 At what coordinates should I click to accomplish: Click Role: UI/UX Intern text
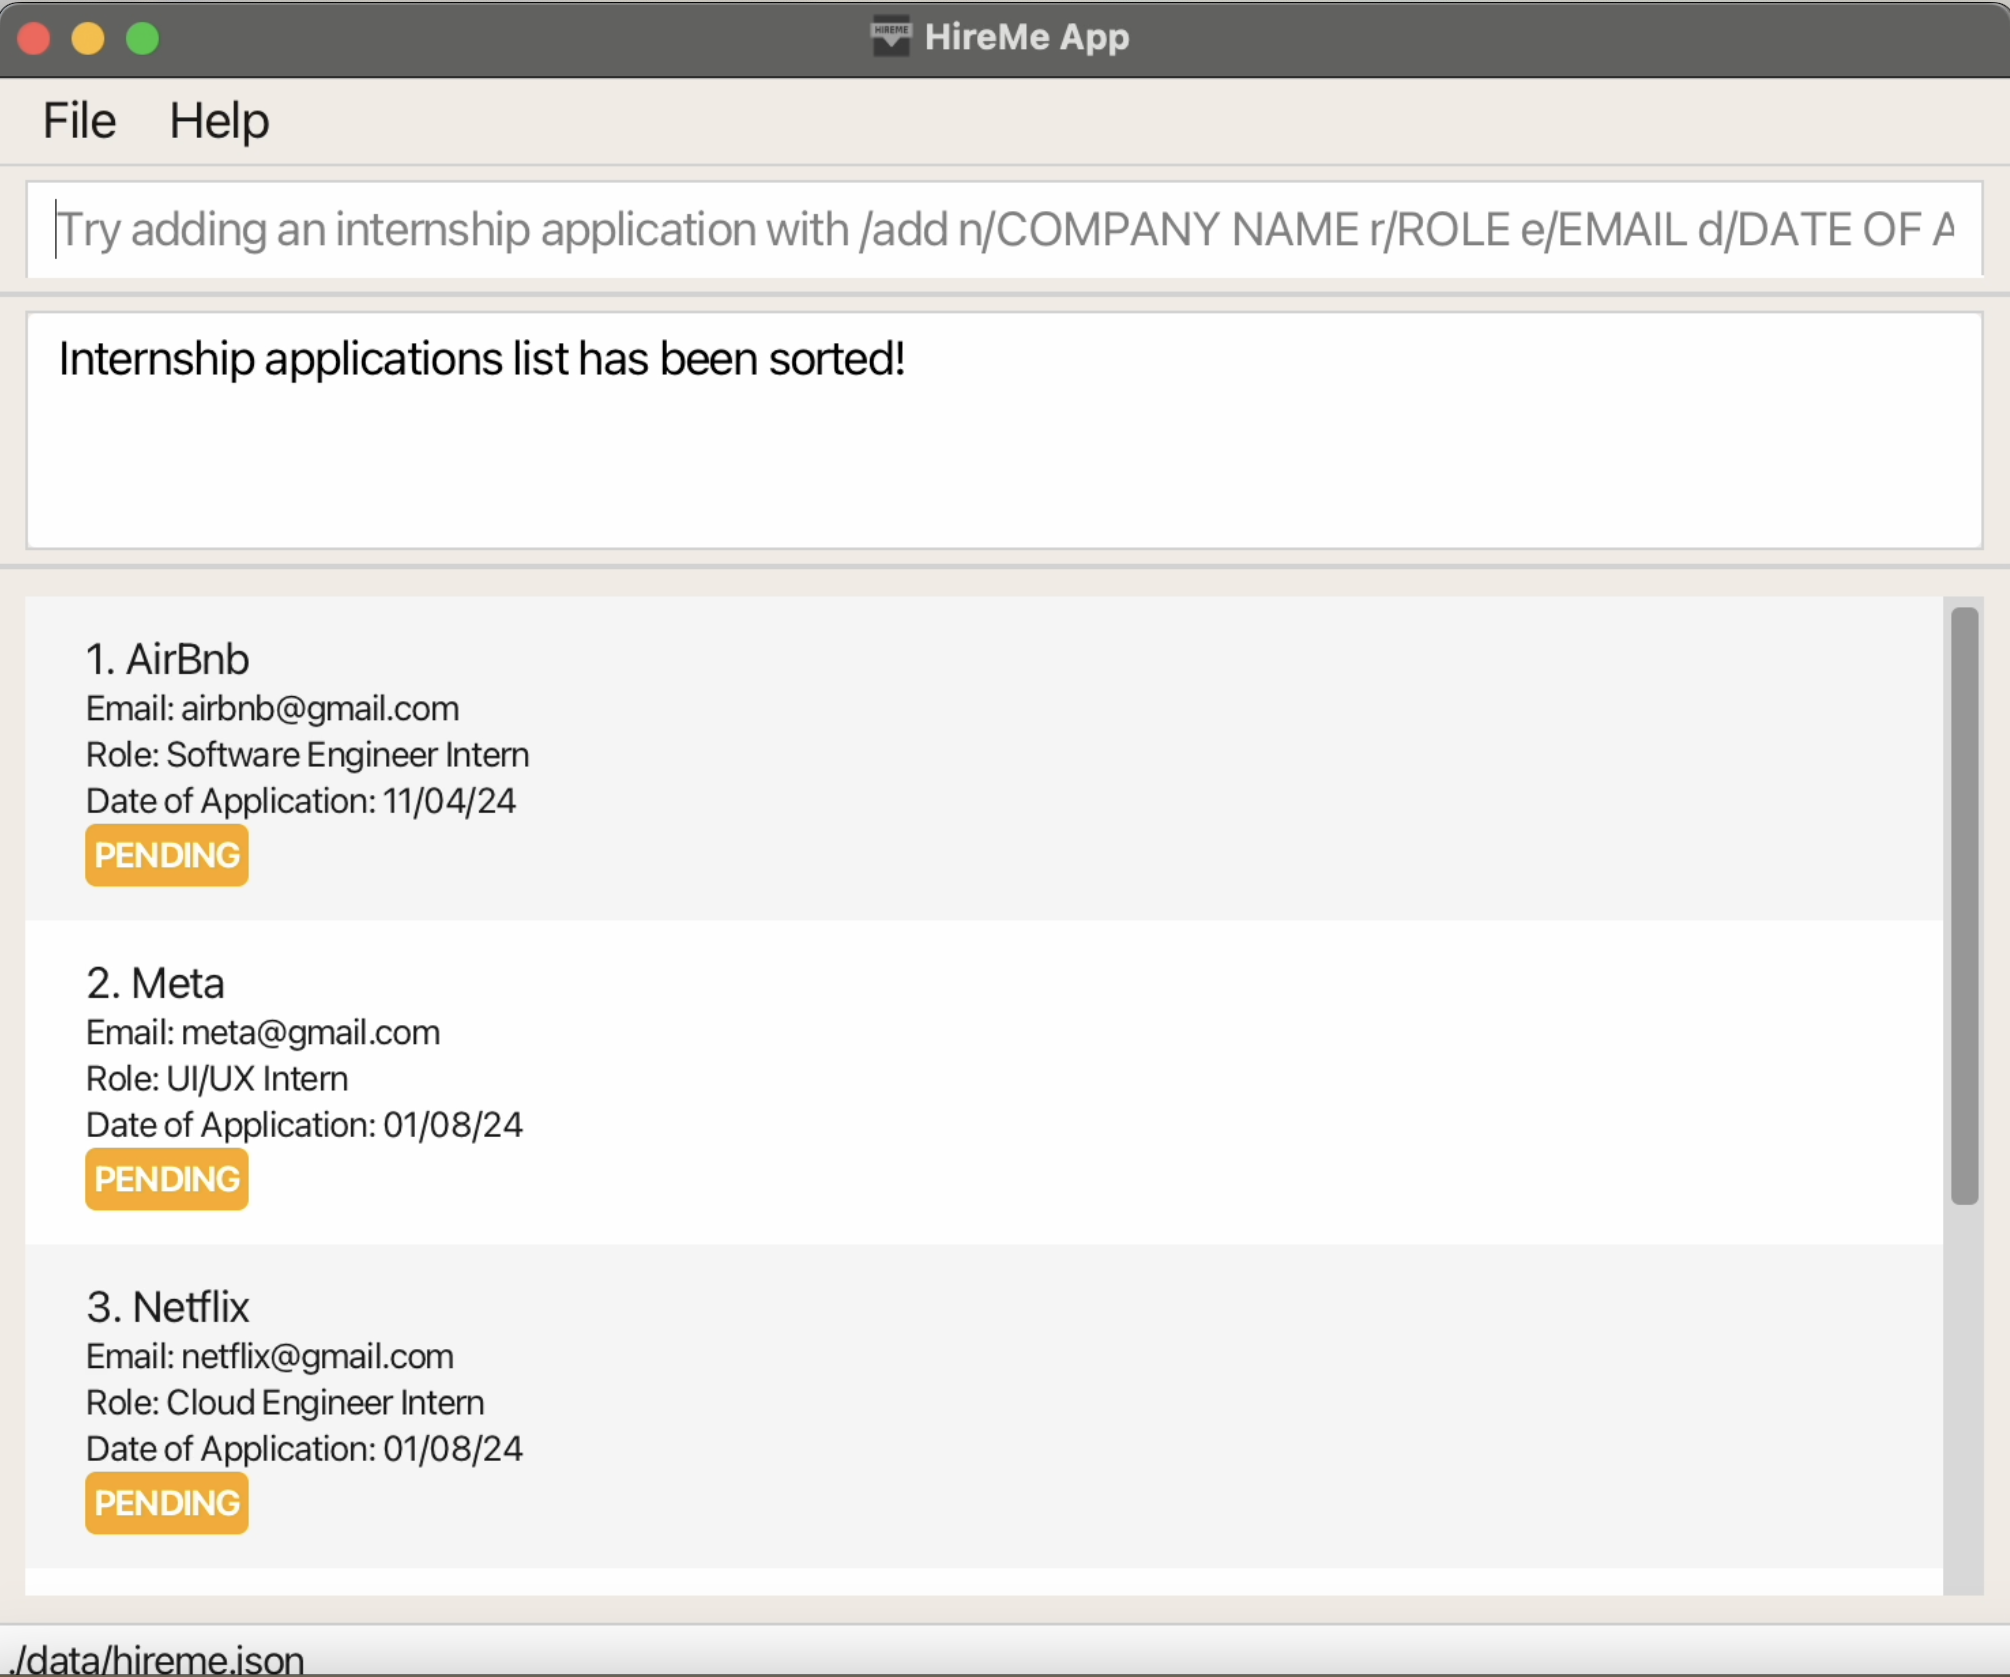point(217,1079)
